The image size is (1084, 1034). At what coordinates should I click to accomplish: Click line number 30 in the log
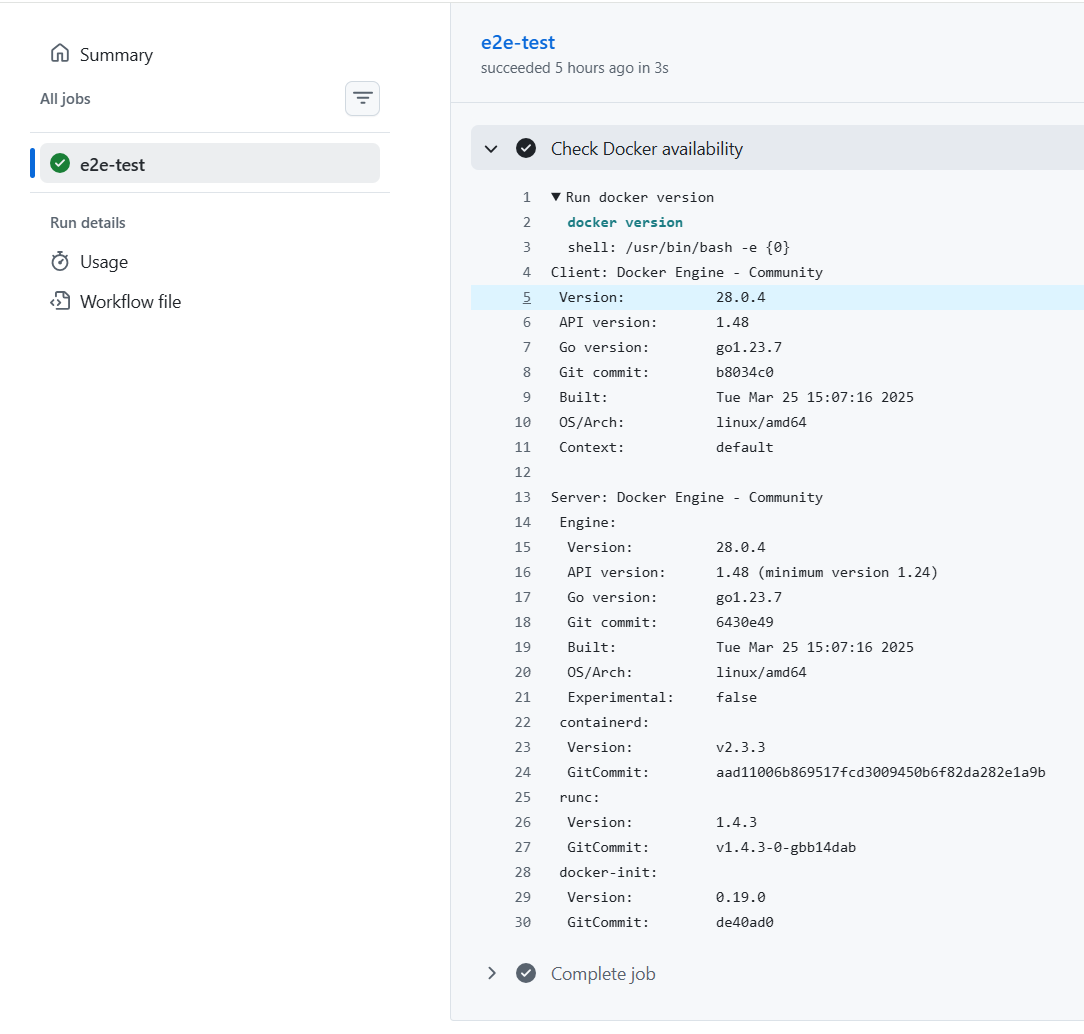point(523,922)
